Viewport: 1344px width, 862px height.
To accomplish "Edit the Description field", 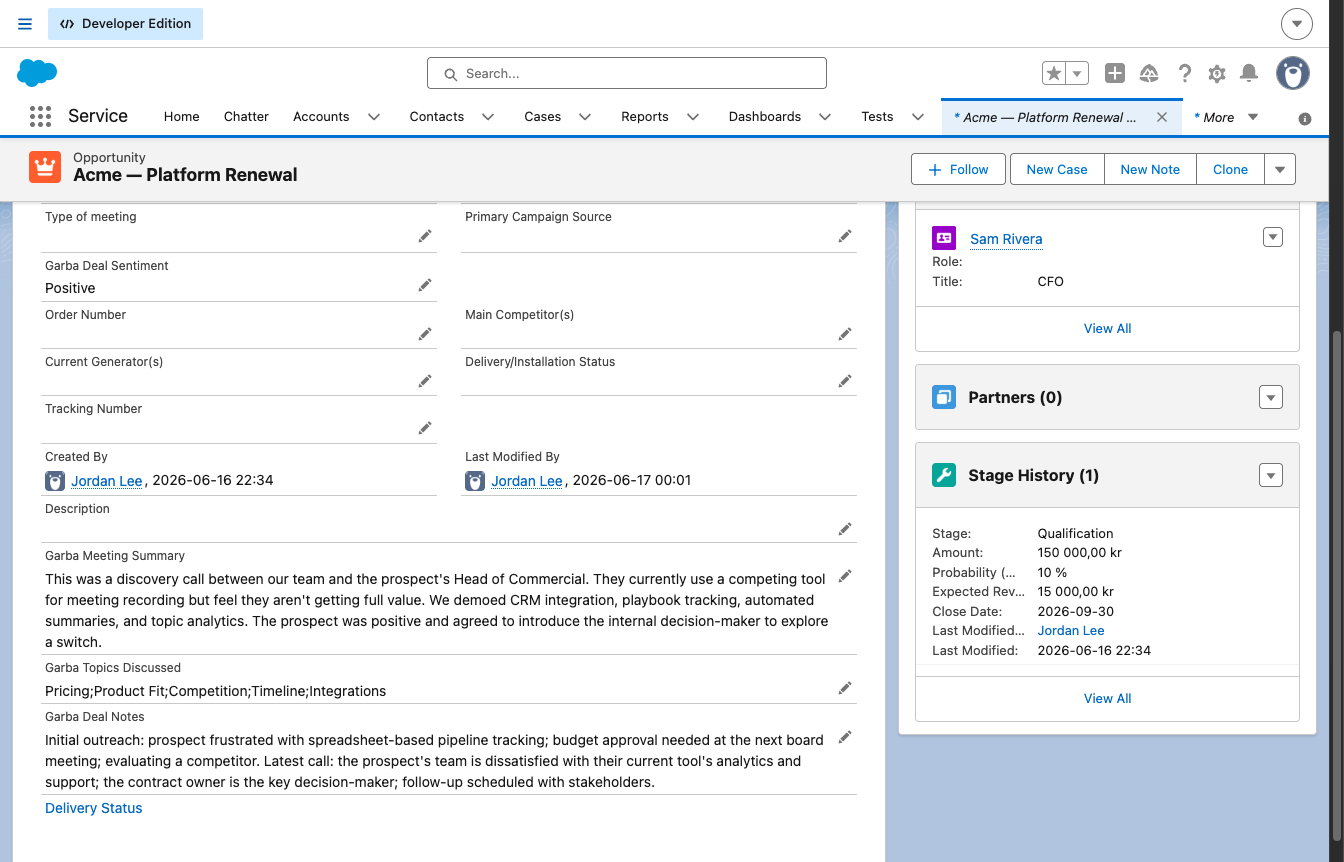I will click(x=845, y=528).
